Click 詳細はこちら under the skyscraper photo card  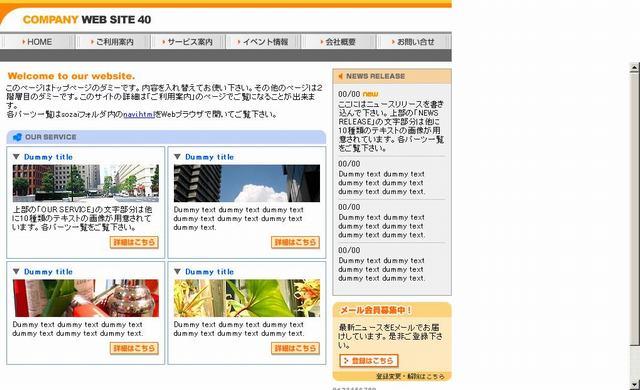(296, 242)
